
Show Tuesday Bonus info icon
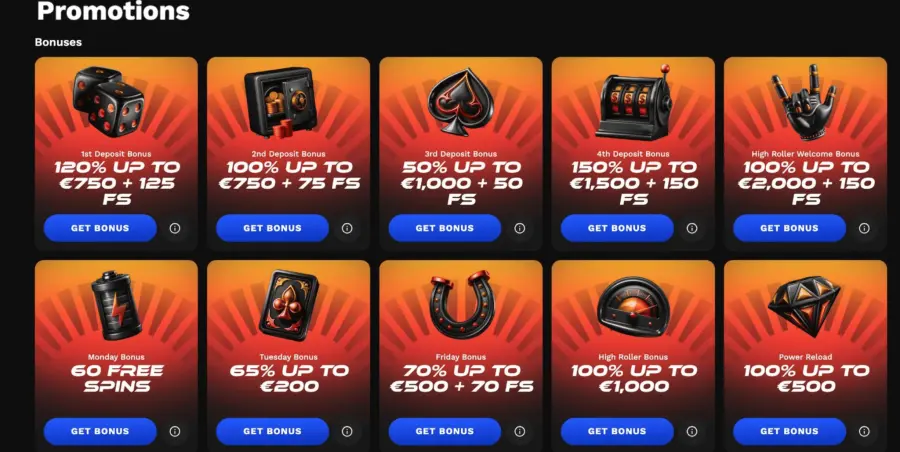click(x=347, y=431)
